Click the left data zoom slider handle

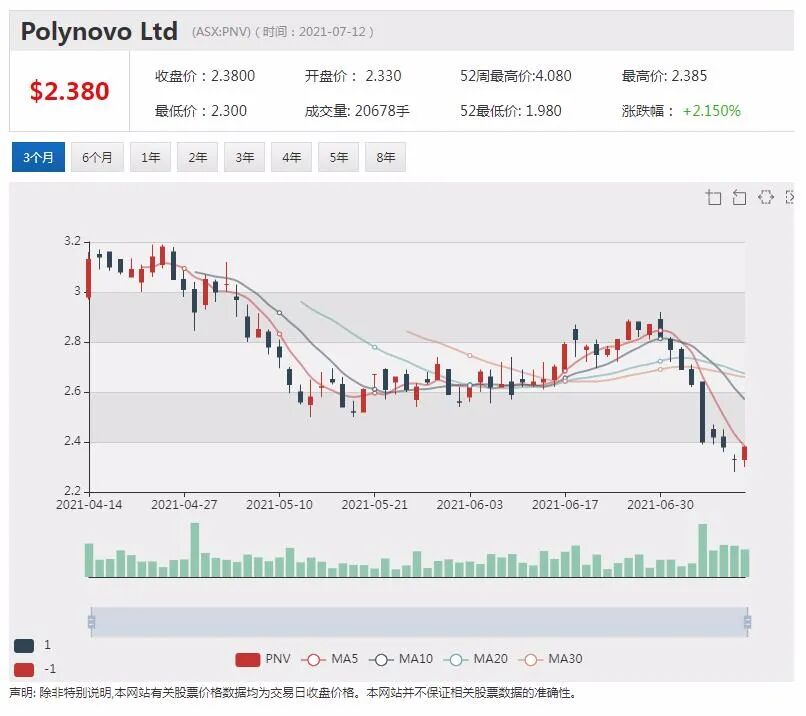coord(91,622)
